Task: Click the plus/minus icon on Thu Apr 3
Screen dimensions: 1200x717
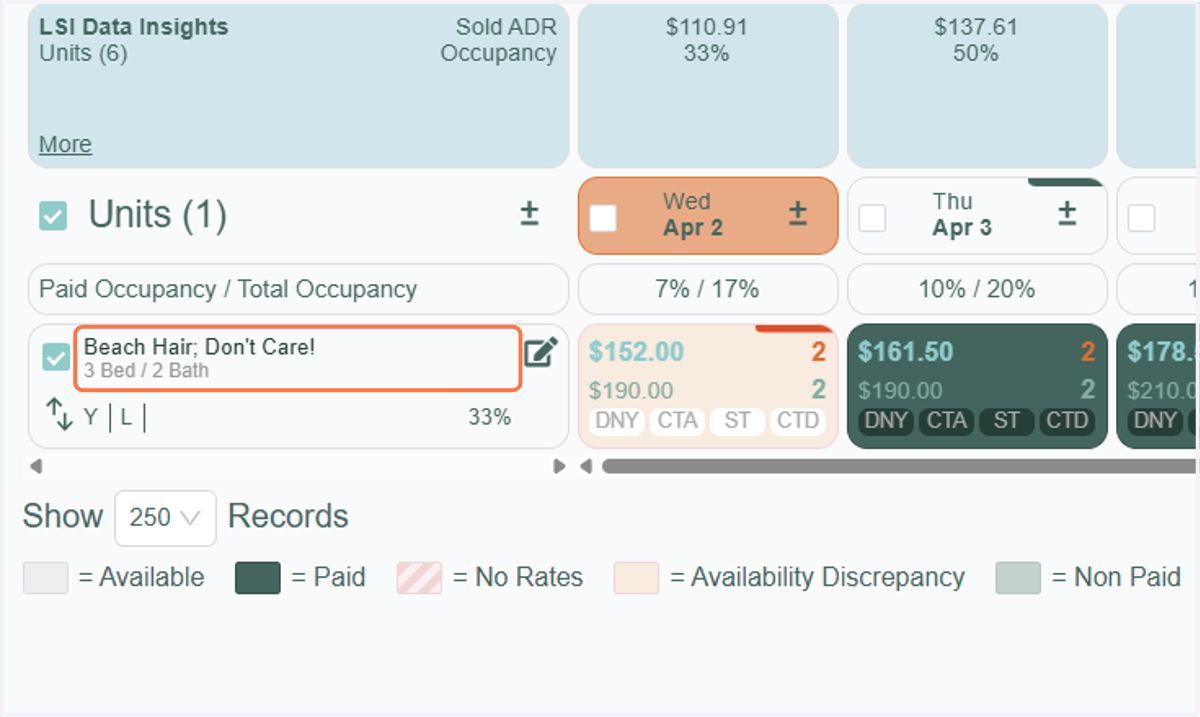Action: pos(1067,213)
